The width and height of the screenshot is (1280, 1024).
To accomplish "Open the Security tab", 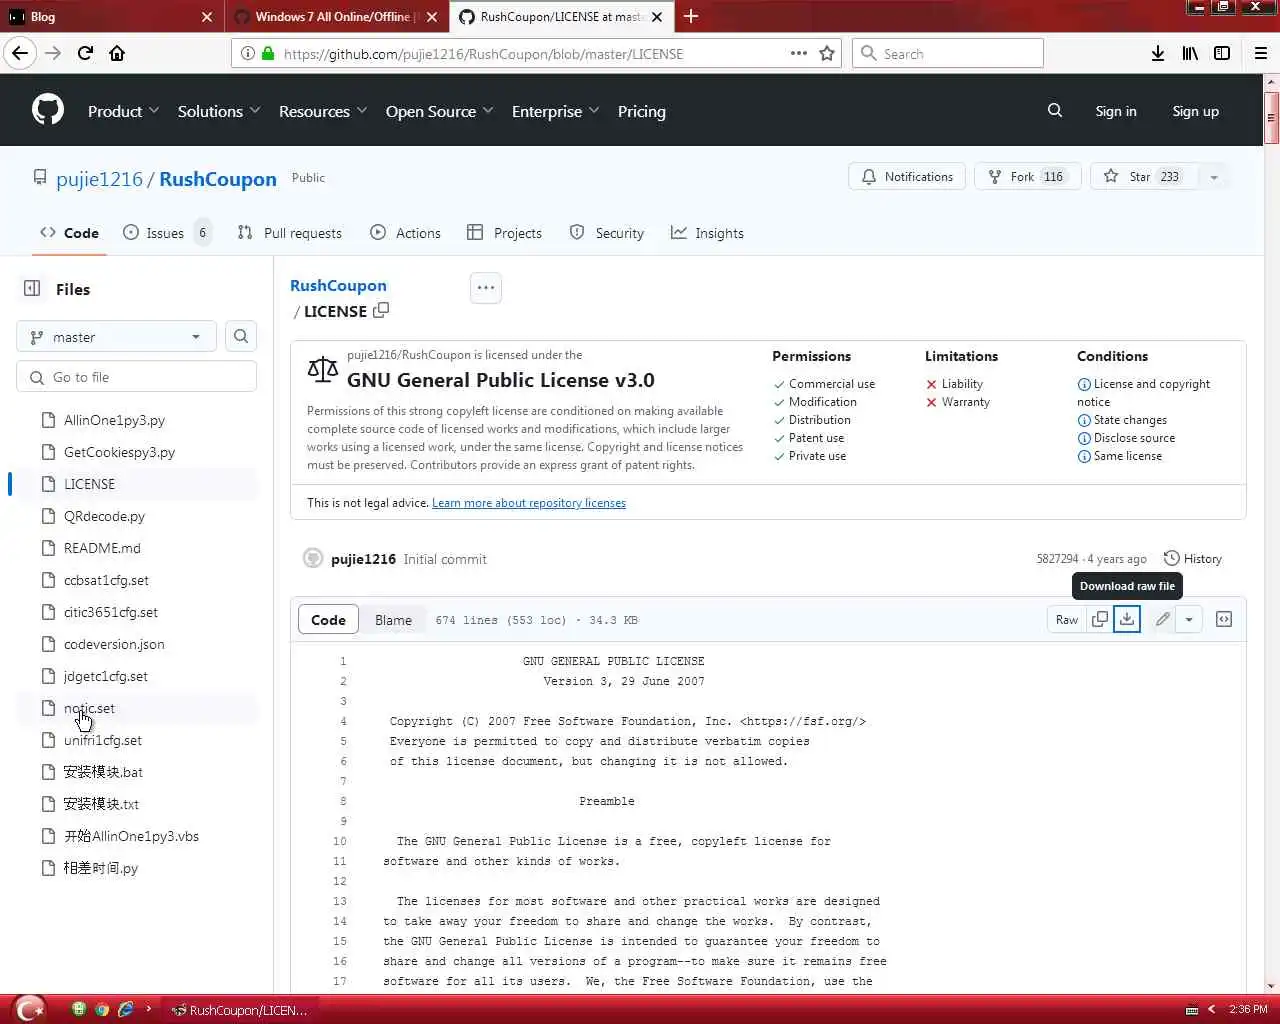I will point(607,232).
